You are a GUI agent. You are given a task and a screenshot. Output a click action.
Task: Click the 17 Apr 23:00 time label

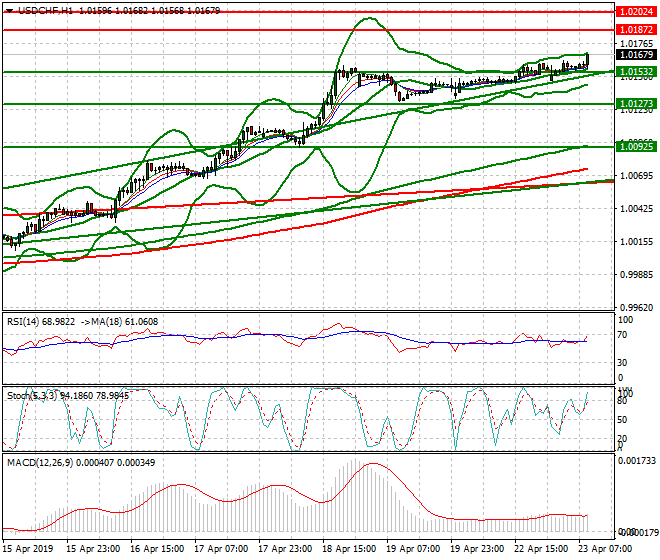pos(285,549)
